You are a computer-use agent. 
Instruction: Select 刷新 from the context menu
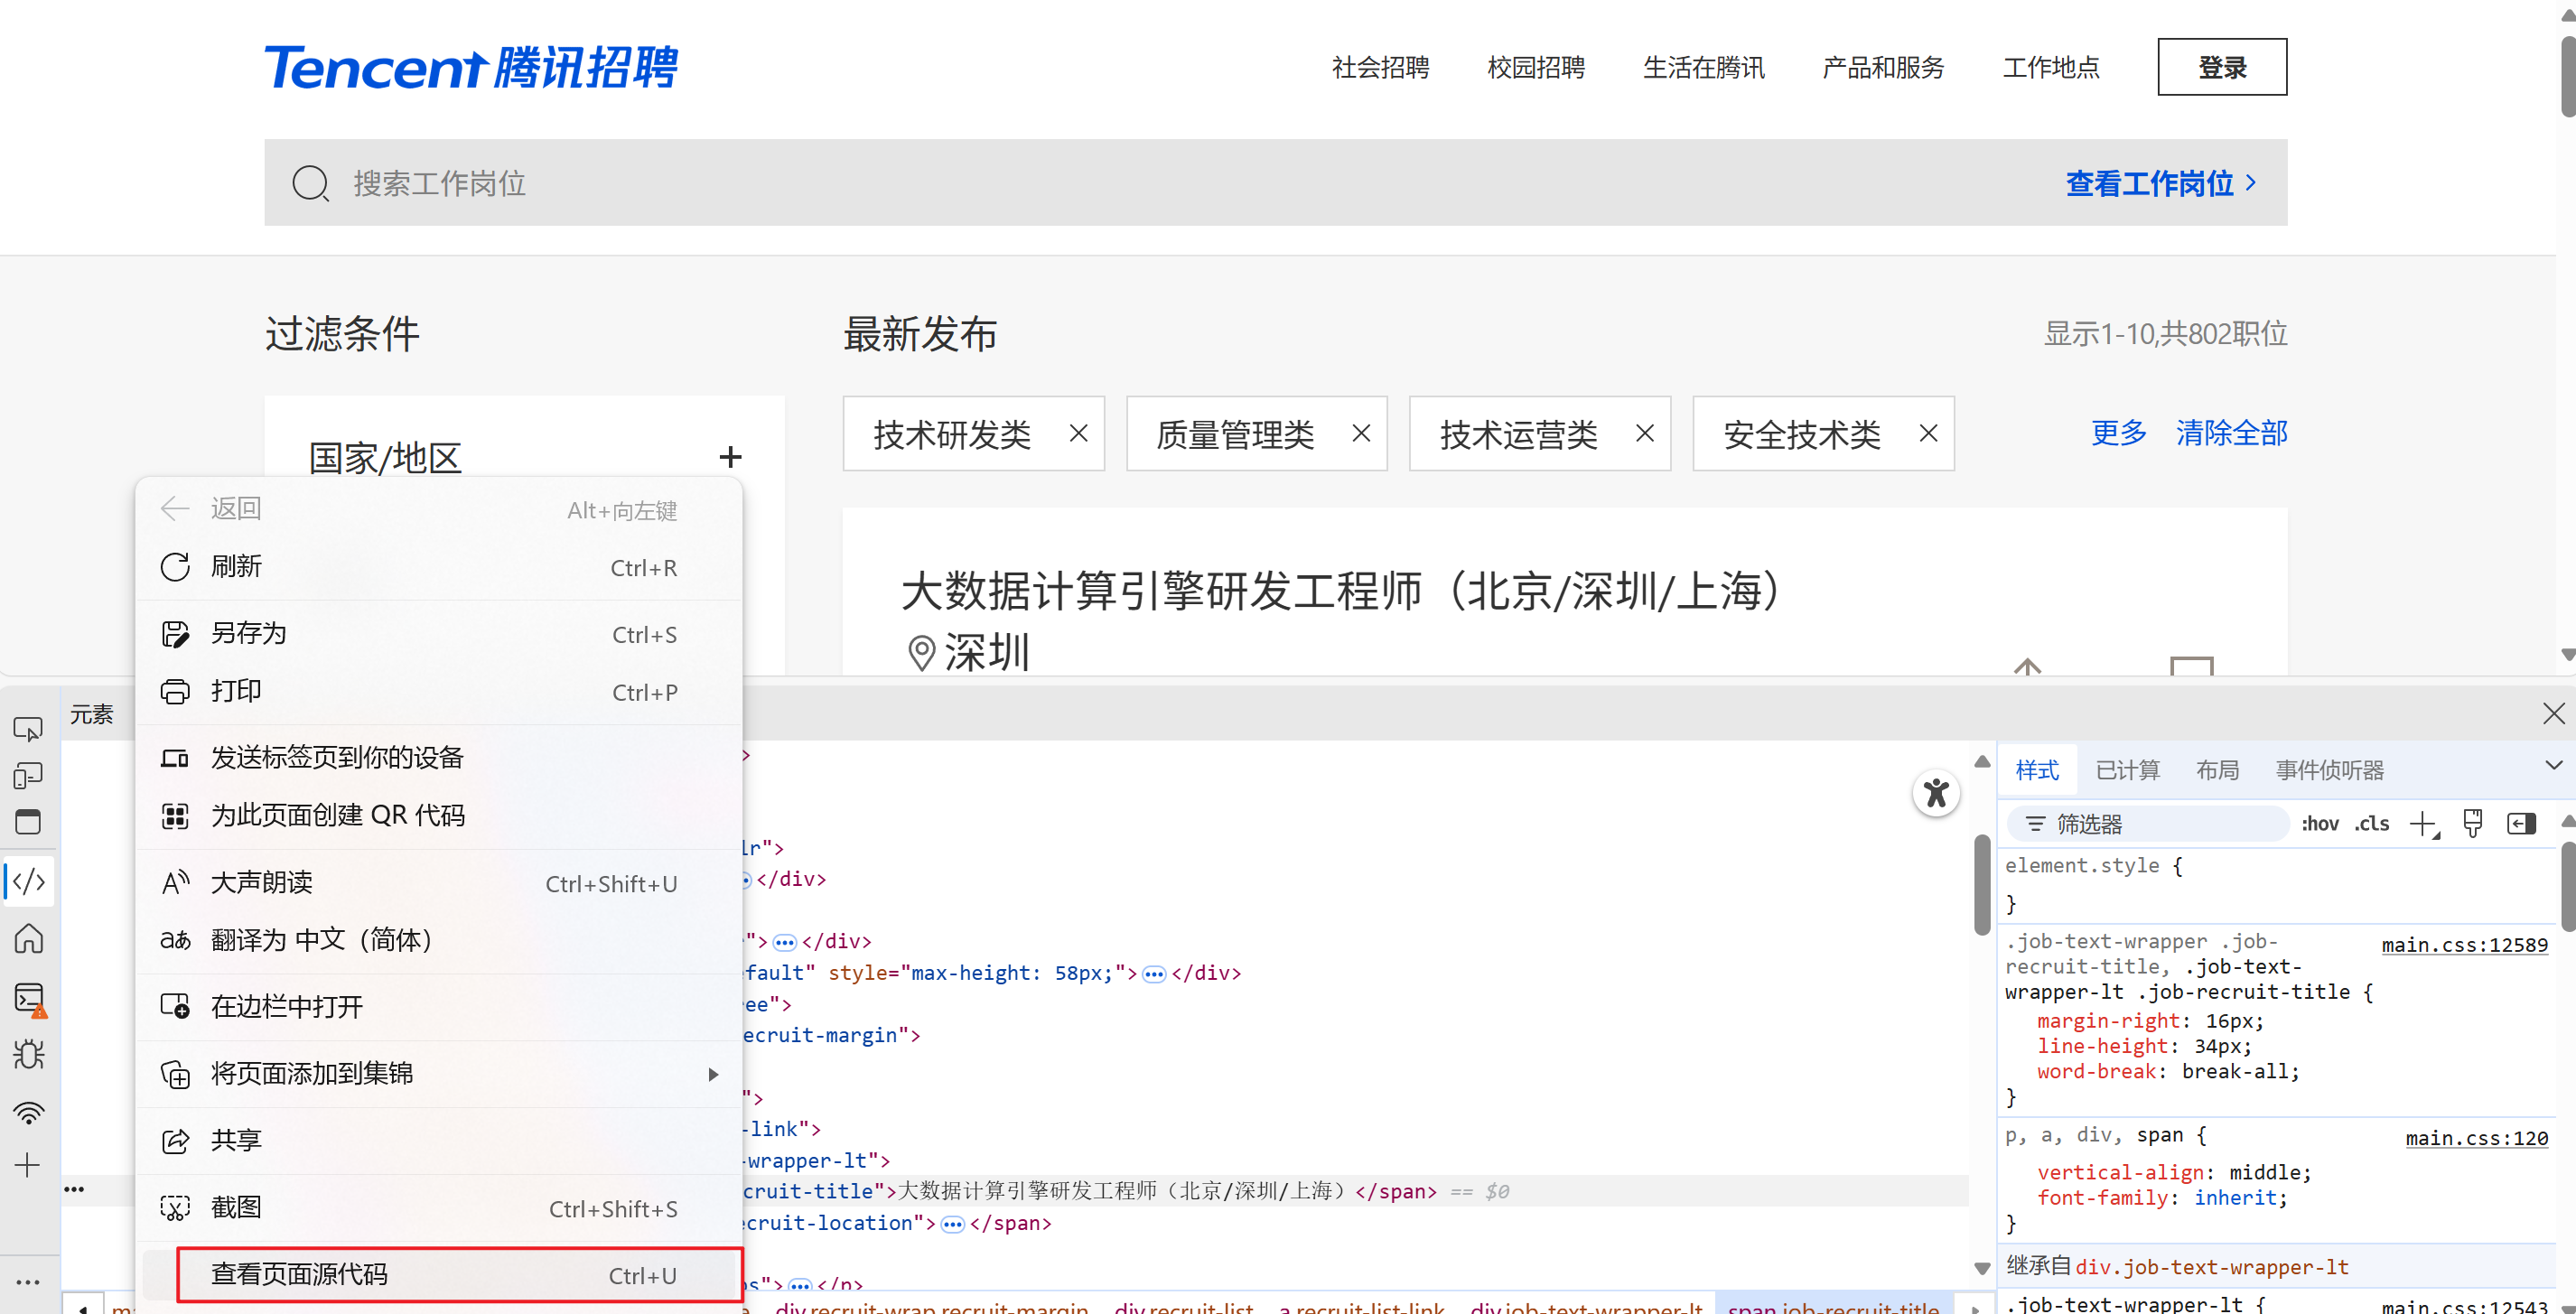[x=439, y=567]
